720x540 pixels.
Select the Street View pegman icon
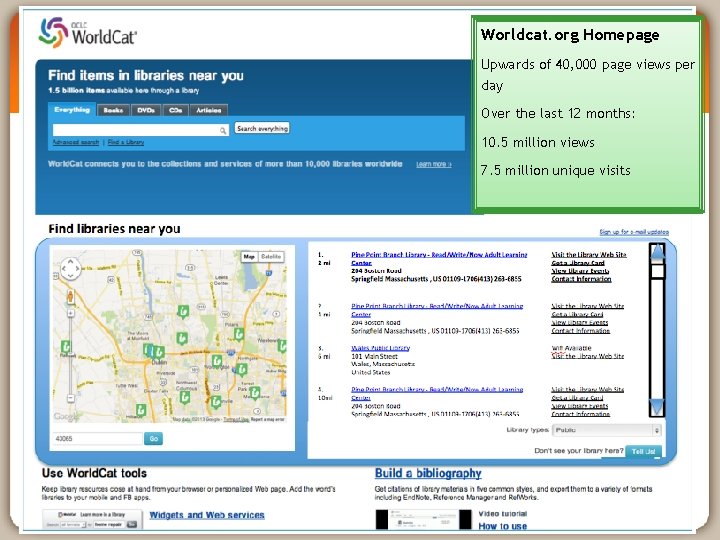70,296
